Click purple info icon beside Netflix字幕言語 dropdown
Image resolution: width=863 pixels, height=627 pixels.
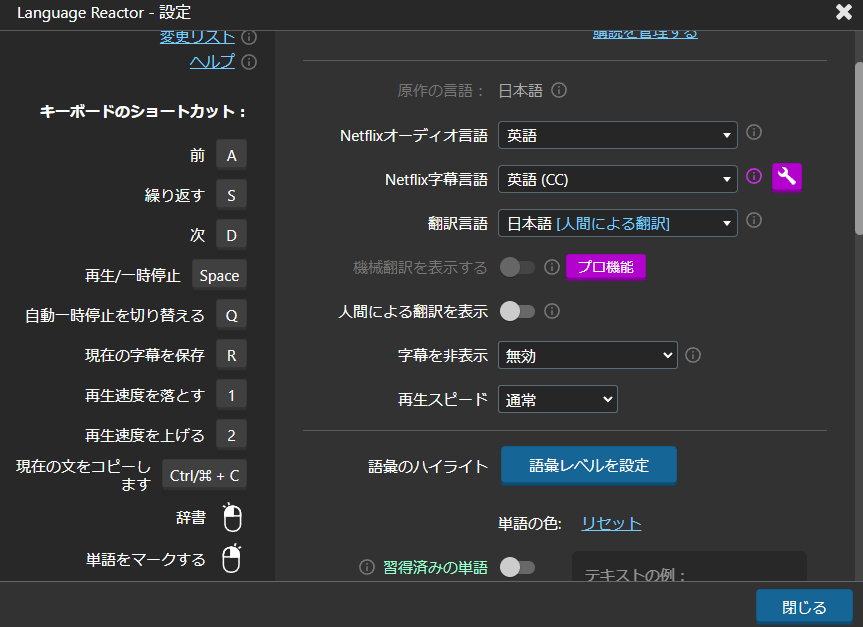(755, 176)
